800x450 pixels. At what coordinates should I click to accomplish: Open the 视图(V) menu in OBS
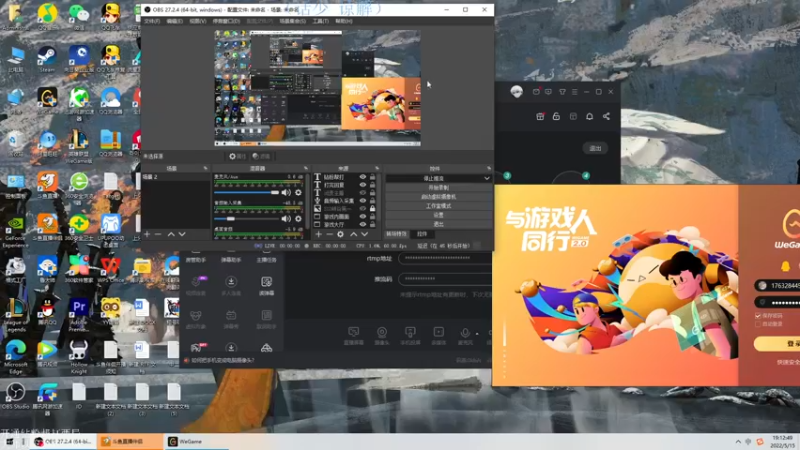point(197,21)
